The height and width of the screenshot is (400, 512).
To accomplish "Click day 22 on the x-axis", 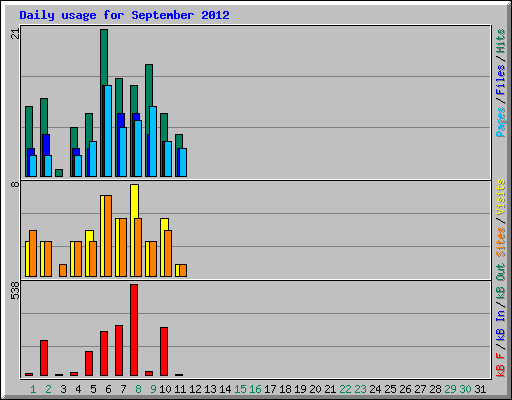I will click(x=345, y=389).
